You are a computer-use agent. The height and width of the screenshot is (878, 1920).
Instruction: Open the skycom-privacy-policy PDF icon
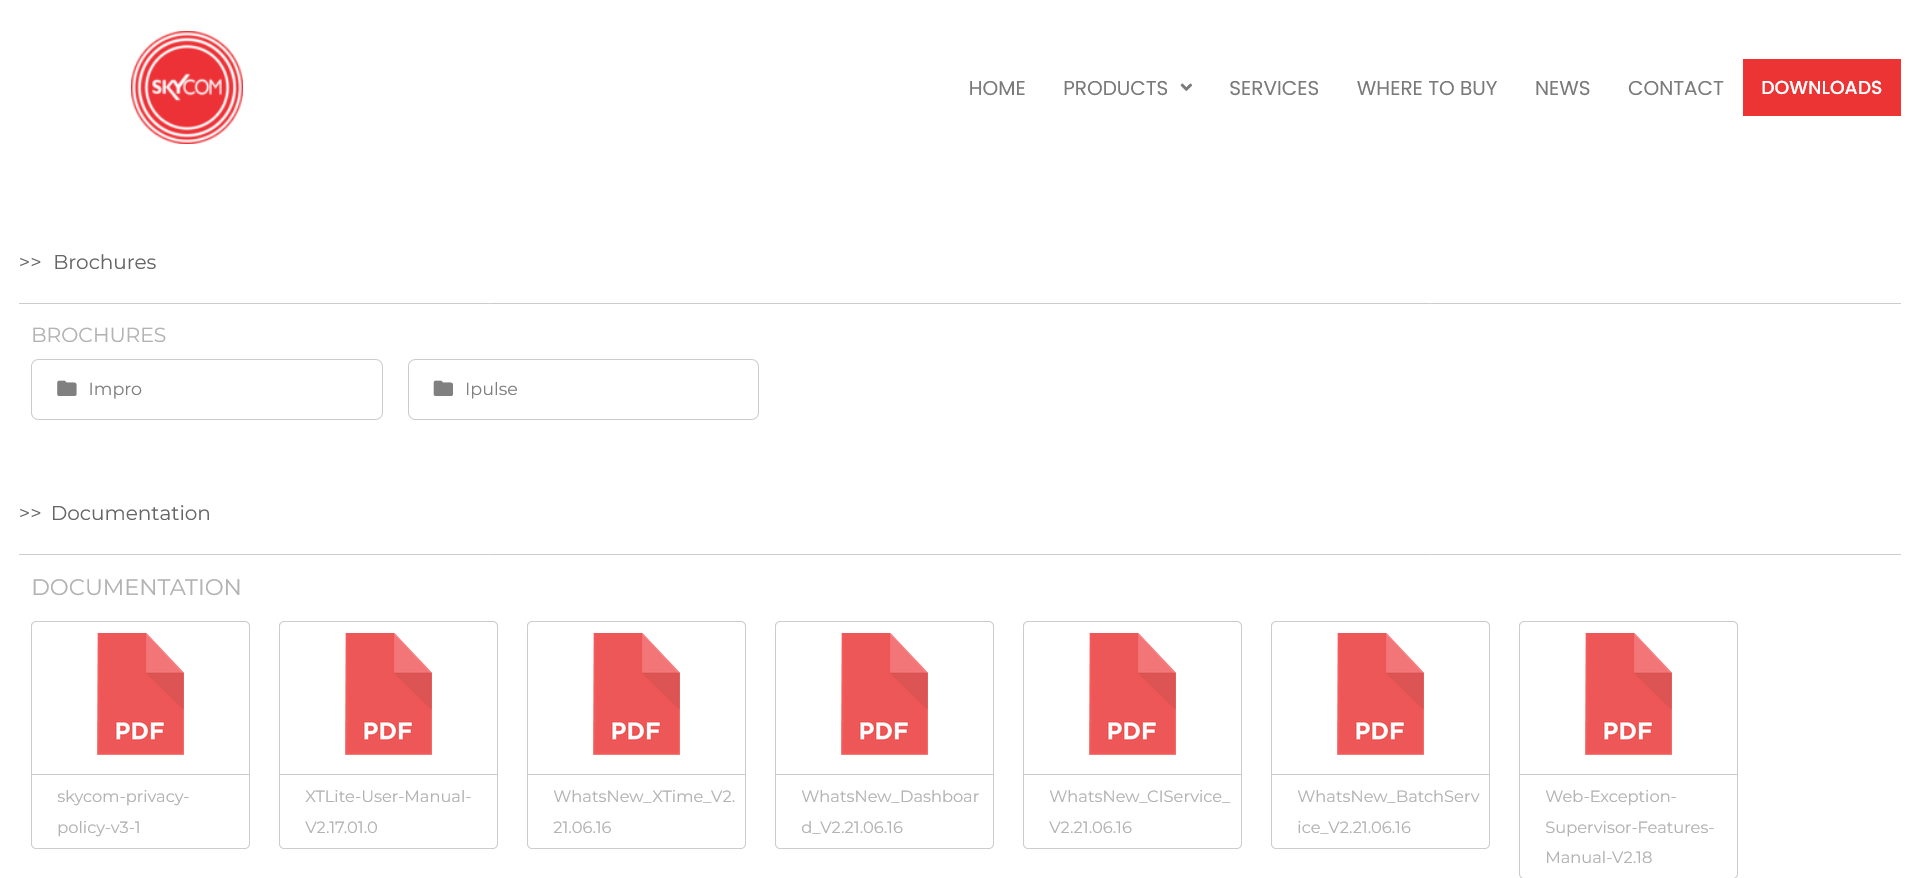click(140, 694)
